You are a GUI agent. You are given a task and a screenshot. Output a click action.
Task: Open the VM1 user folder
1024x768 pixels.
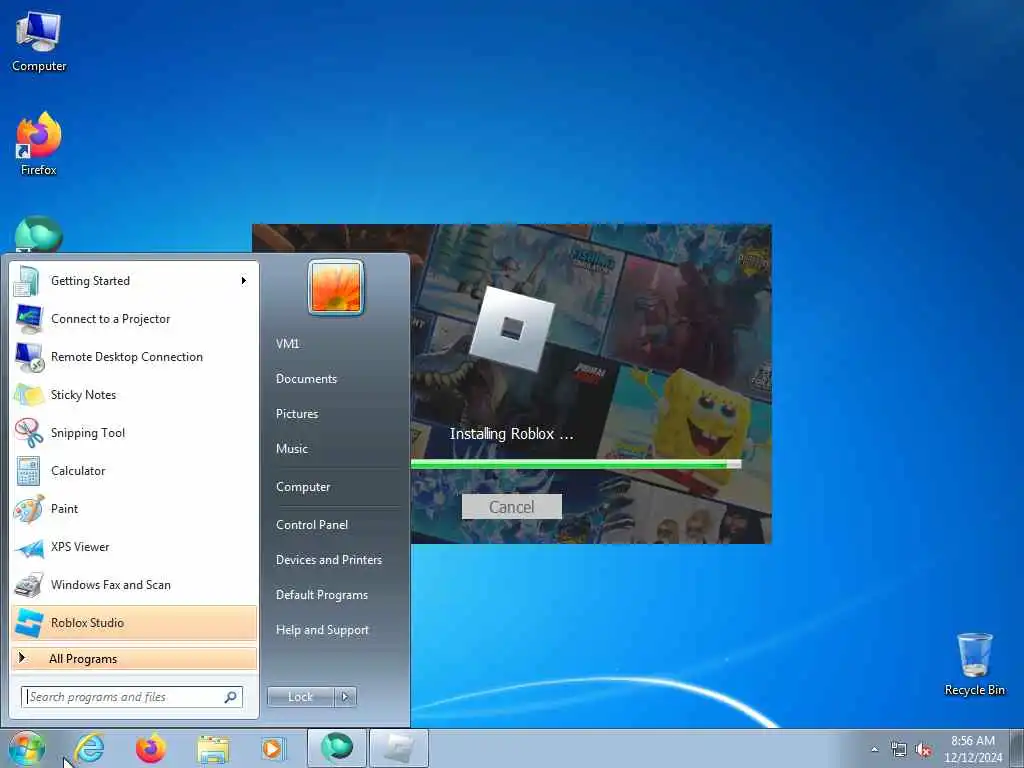[x=287, y=344]
